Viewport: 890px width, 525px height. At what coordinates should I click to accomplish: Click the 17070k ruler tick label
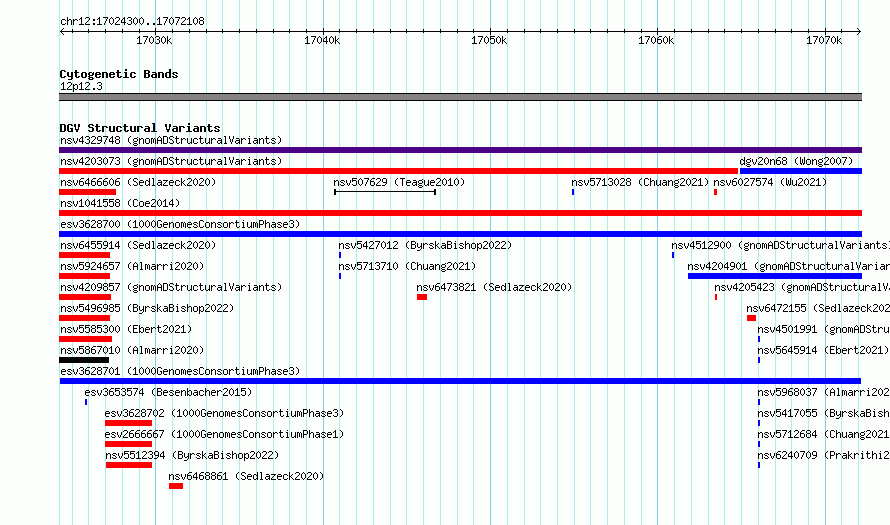coord(824,40)
